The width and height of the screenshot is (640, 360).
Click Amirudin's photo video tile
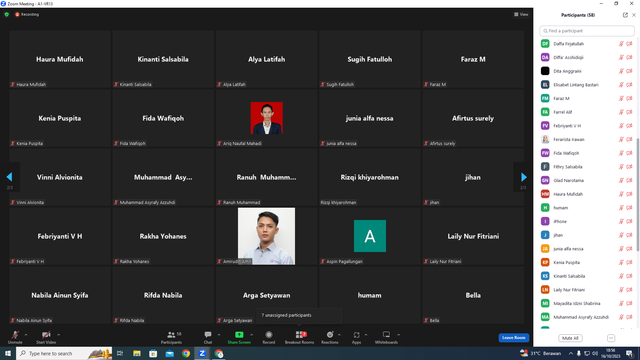(267, 236)
